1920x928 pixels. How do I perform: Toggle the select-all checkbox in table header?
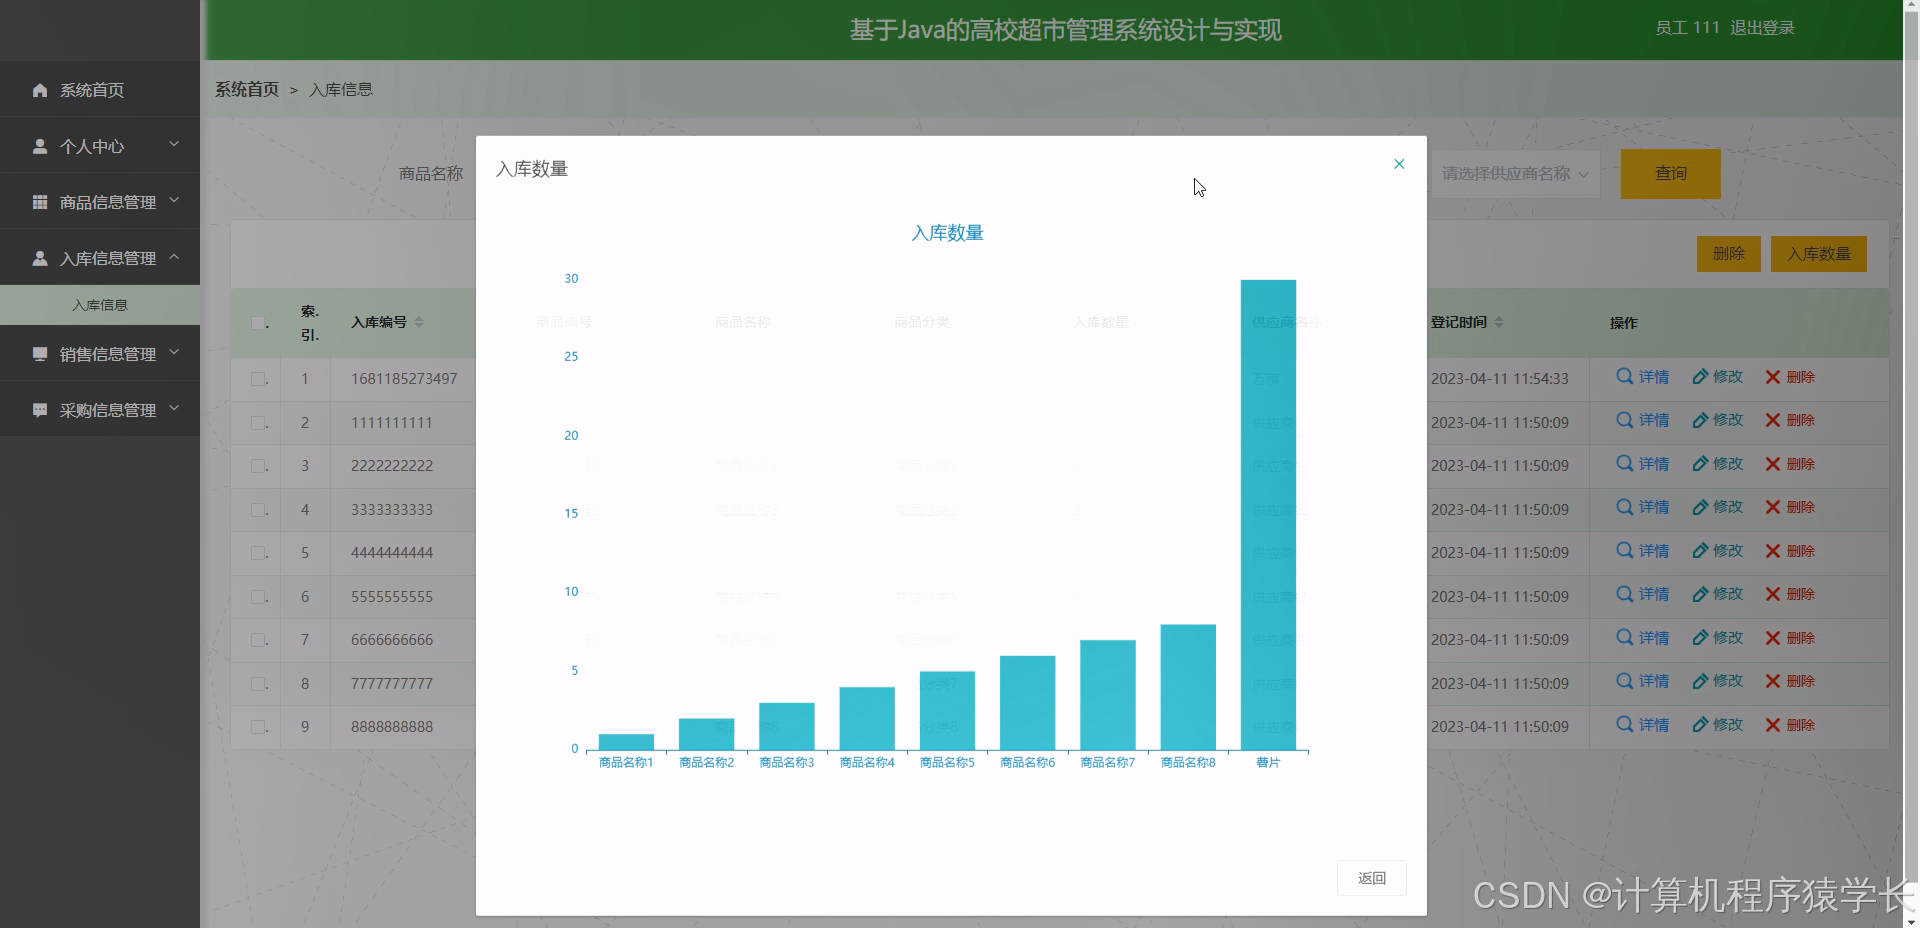(257, 323)
